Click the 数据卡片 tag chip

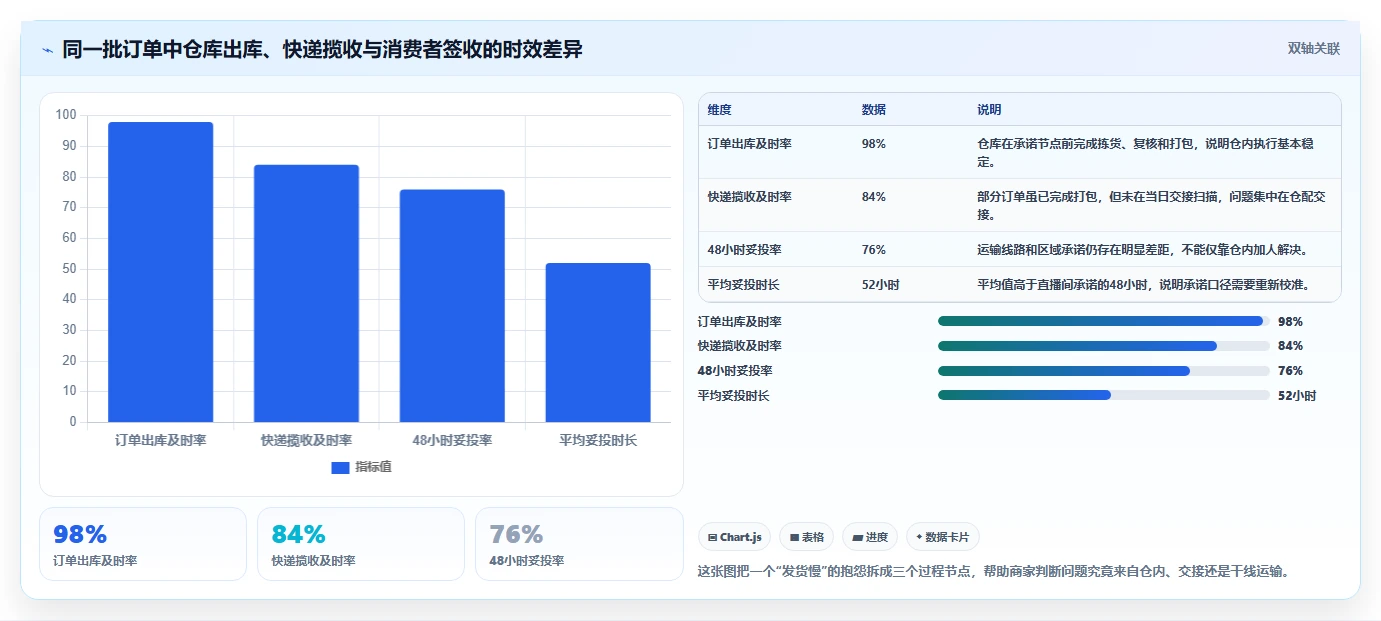[x=943, y=537]
